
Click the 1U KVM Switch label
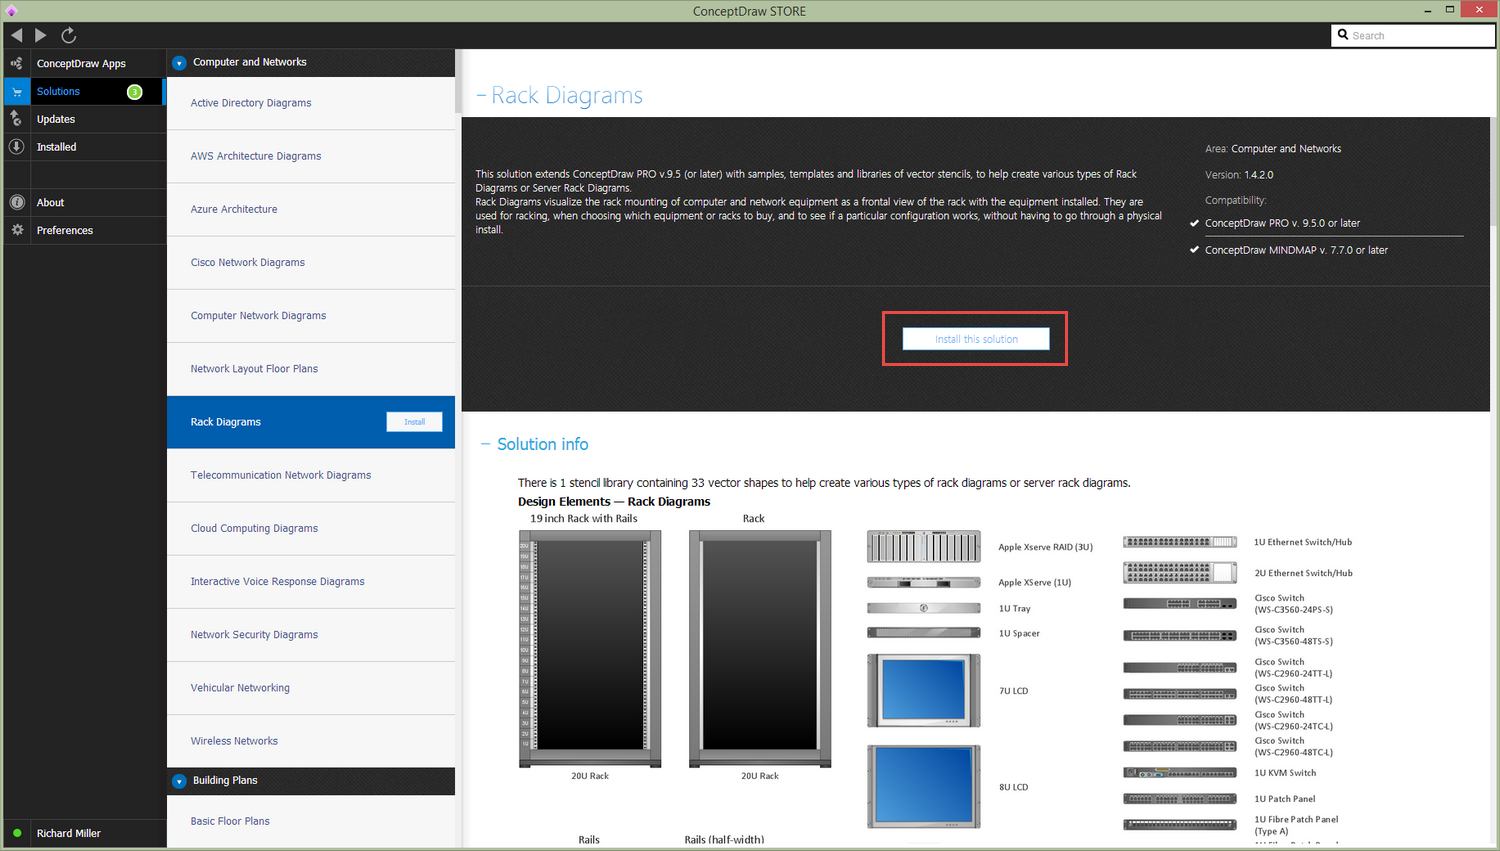coord(1285,773)
